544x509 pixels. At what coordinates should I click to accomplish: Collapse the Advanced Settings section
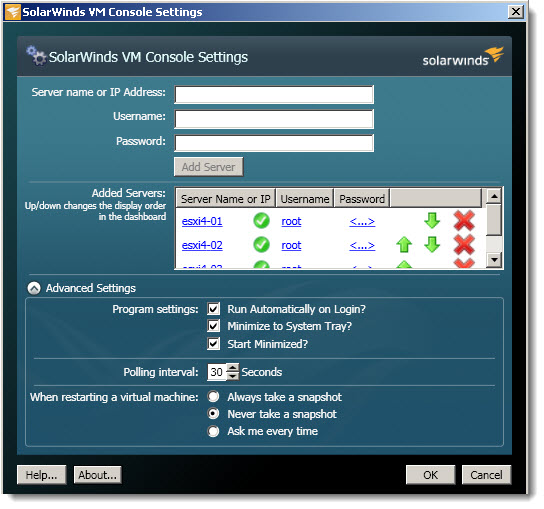point(34,288)
